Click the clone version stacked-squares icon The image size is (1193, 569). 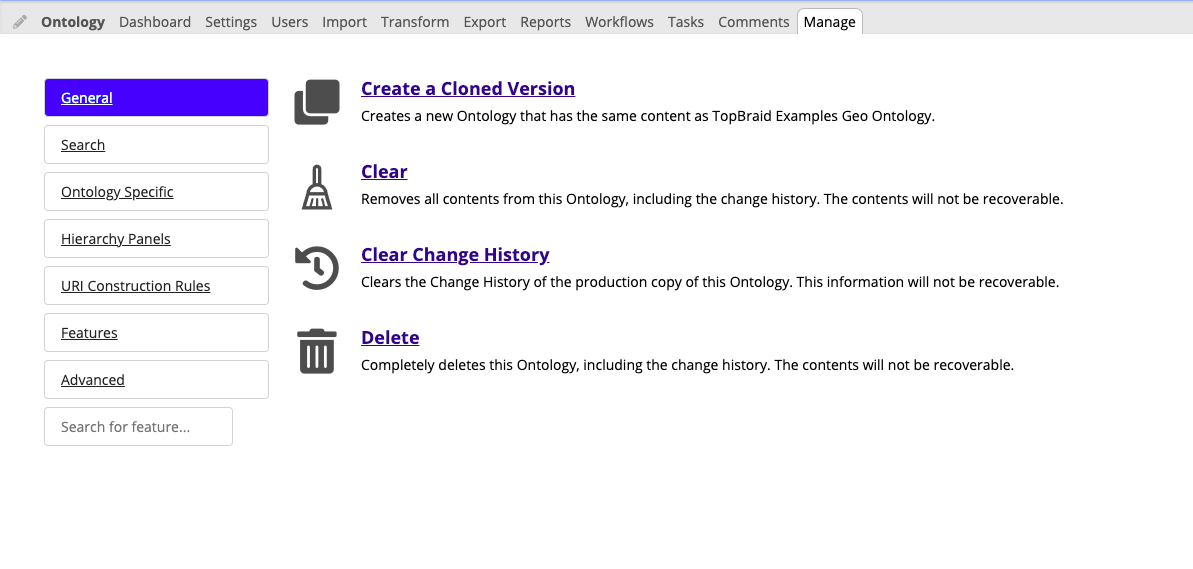click(x=317, y=102)
